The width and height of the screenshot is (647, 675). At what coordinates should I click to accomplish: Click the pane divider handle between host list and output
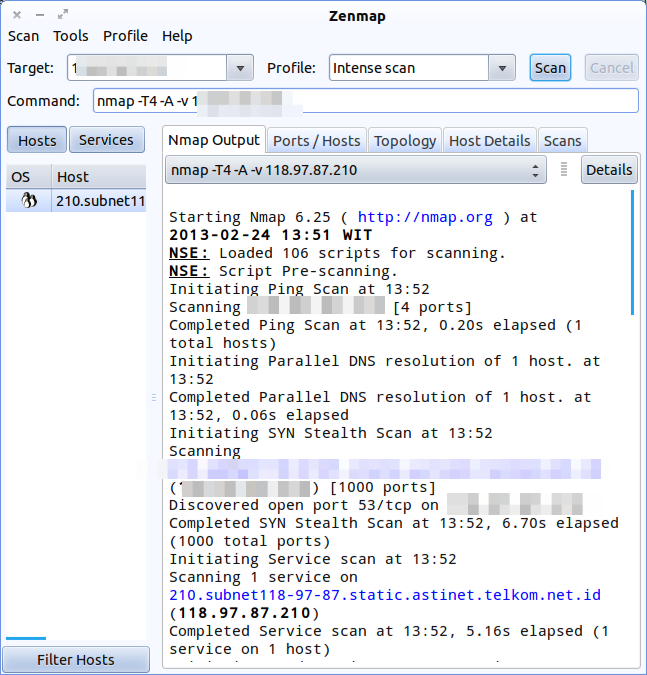[x=154, y=397]
